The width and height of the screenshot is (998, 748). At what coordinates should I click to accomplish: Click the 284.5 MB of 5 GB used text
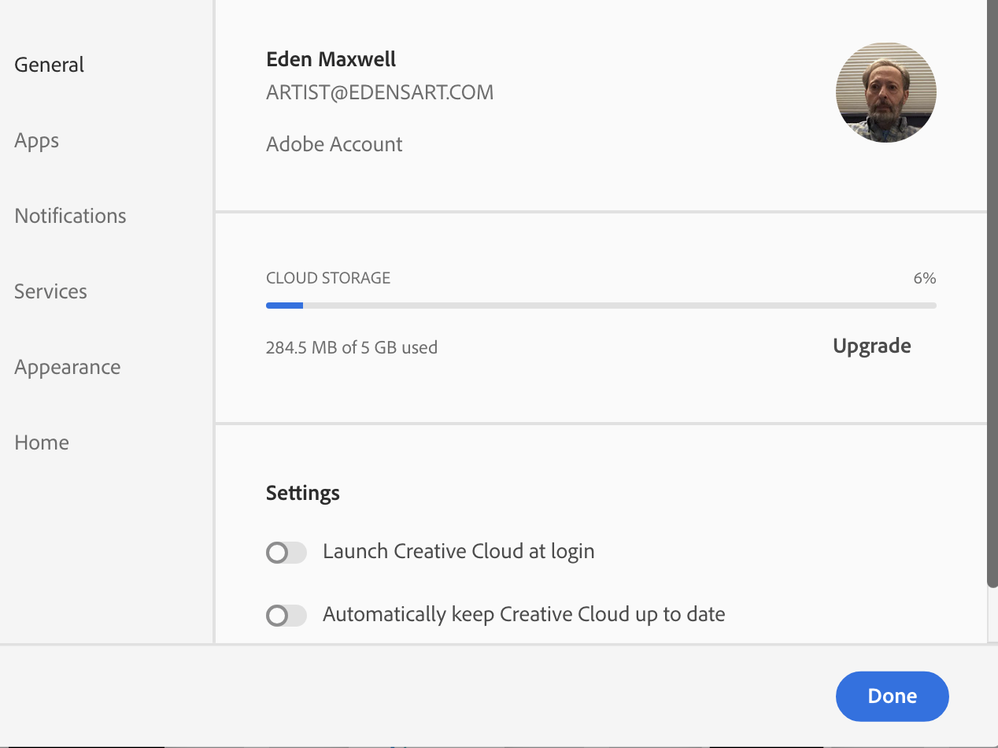(x=351, y=348)
